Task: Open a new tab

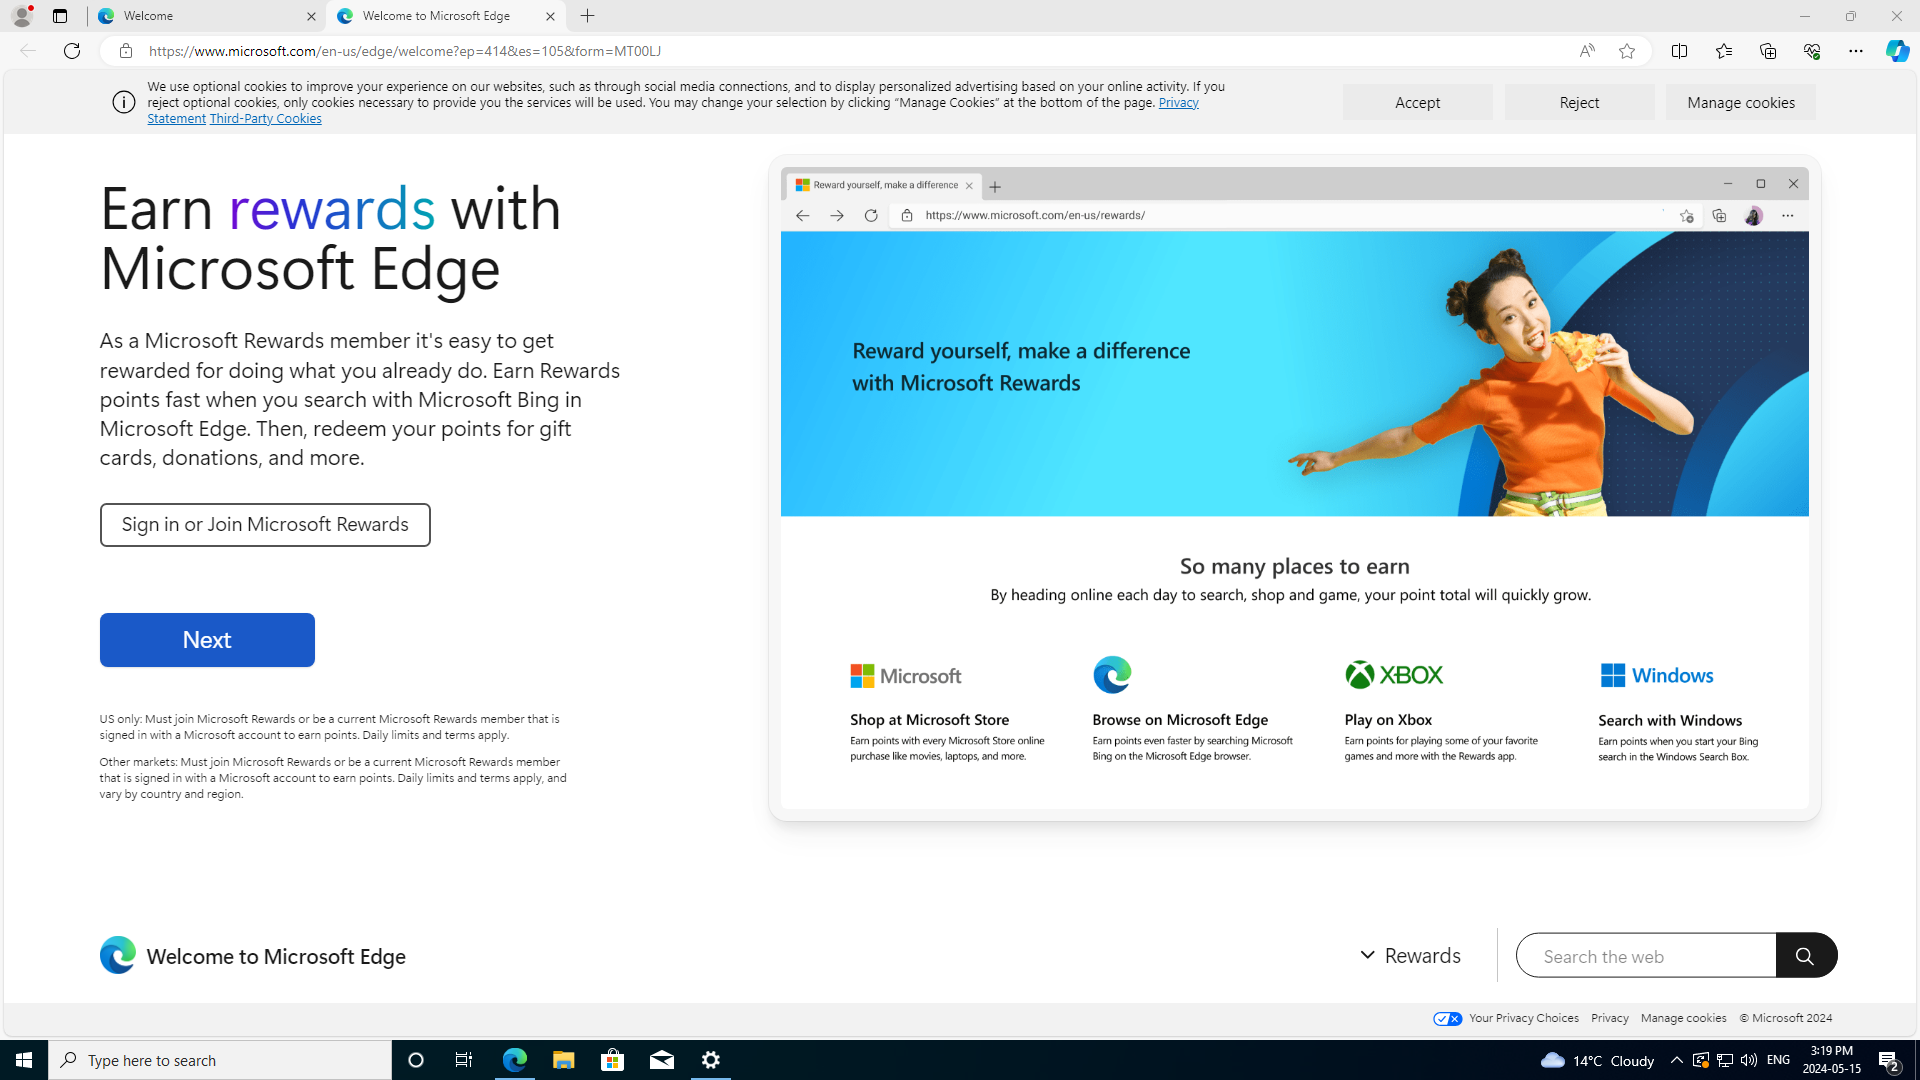Action: (x=588, y=16)
